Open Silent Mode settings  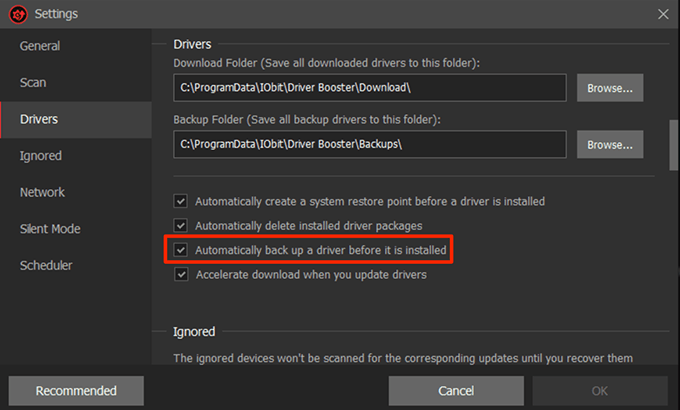[50, 229]
